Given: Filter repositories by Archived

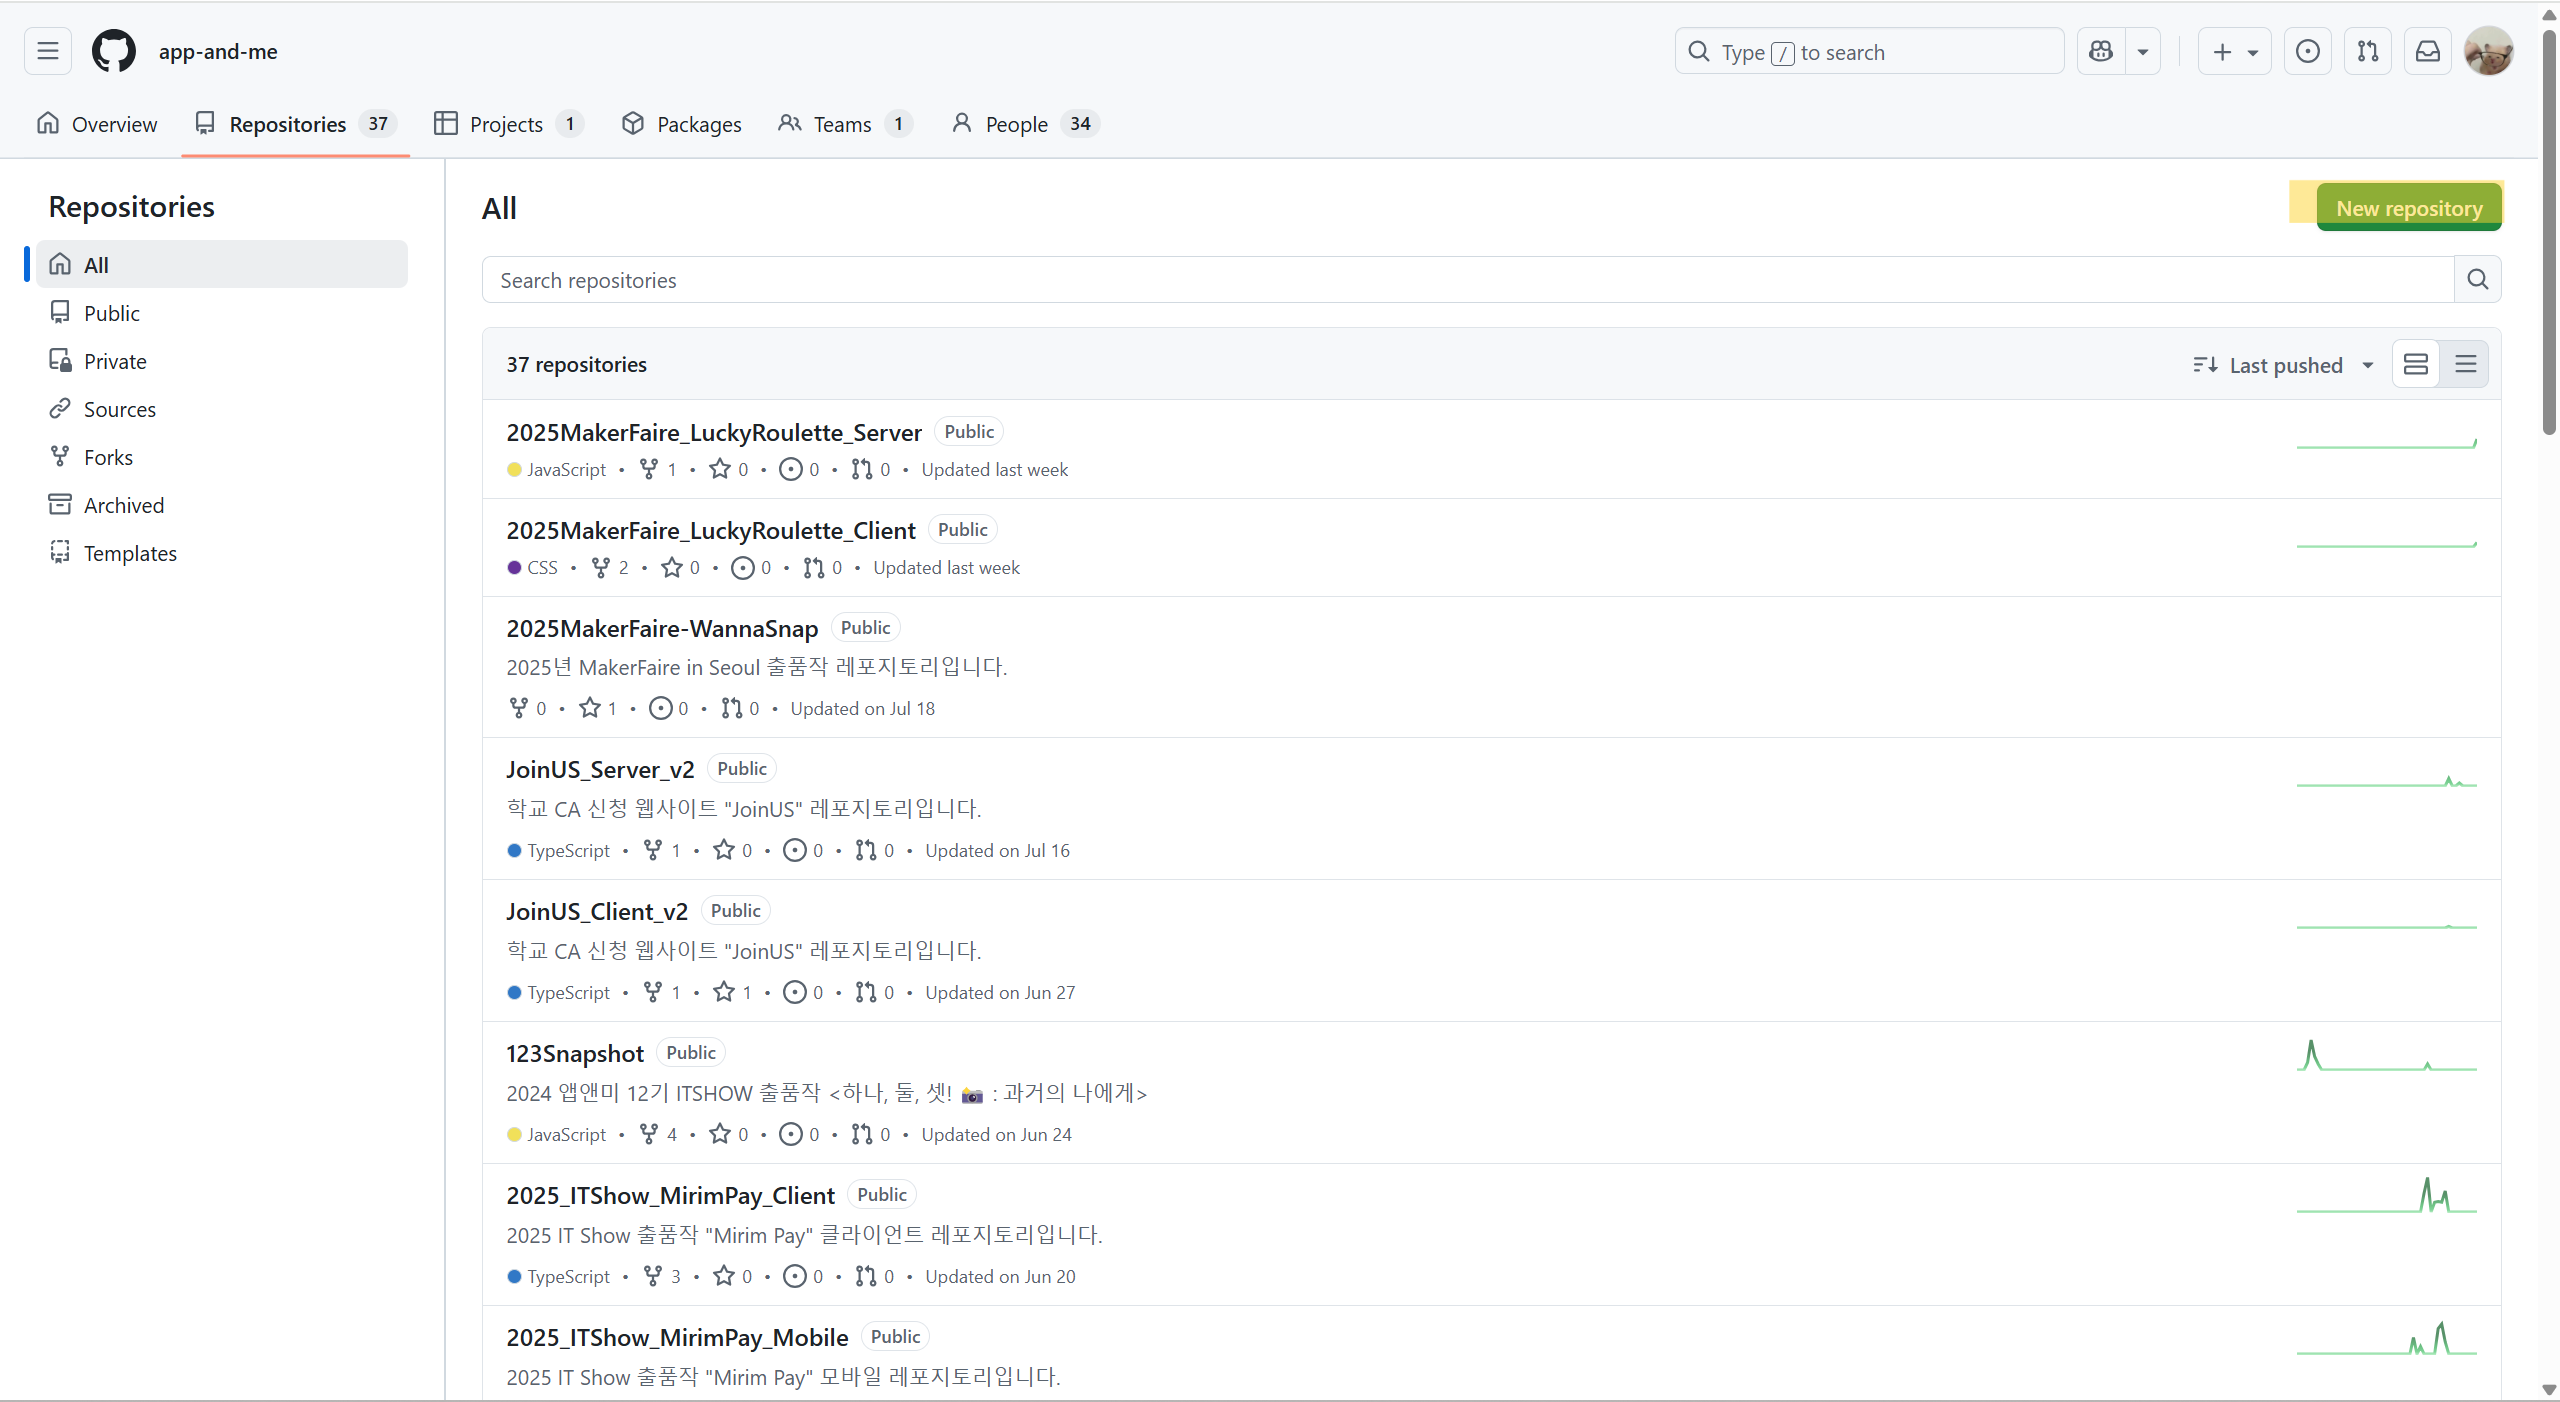Looking at the screenshot, I should (x=123, y=505).
